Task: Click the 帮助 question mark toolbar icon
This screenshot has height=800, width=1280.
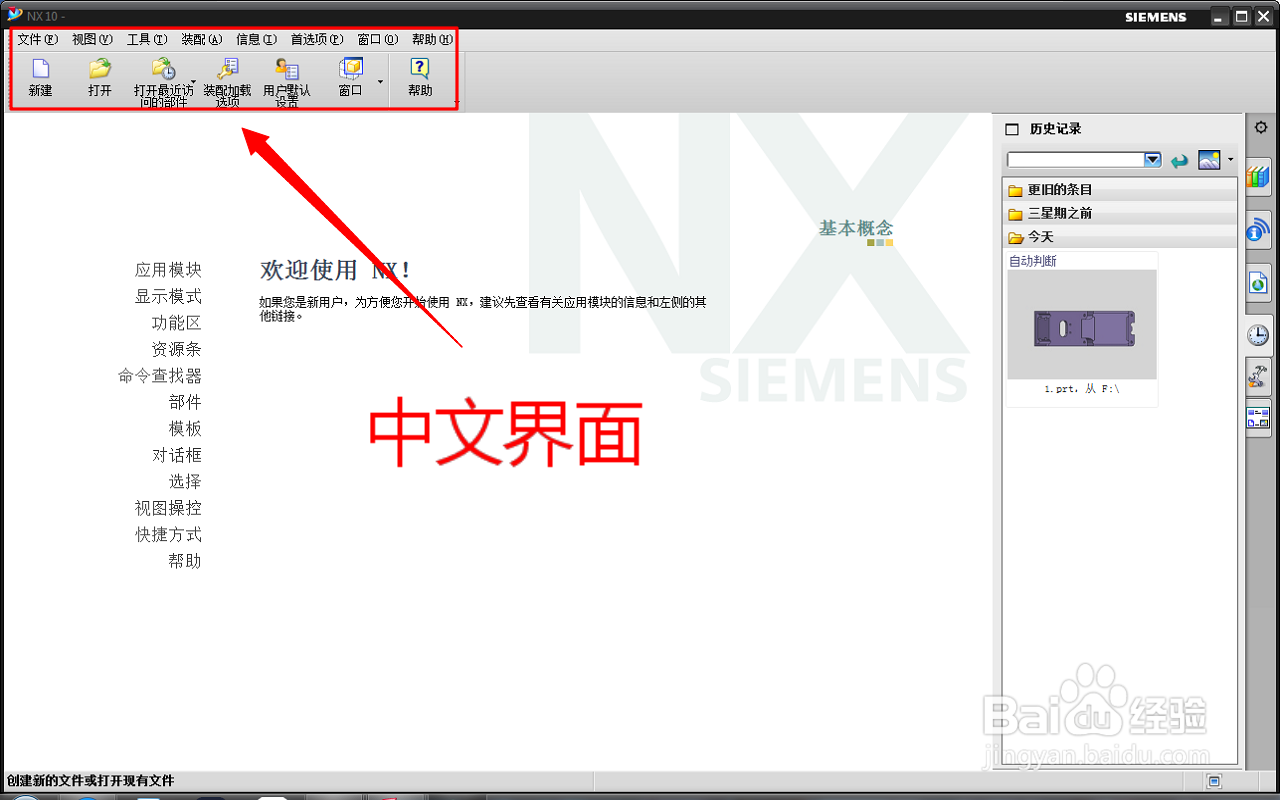Action: [x=420, y=69]
